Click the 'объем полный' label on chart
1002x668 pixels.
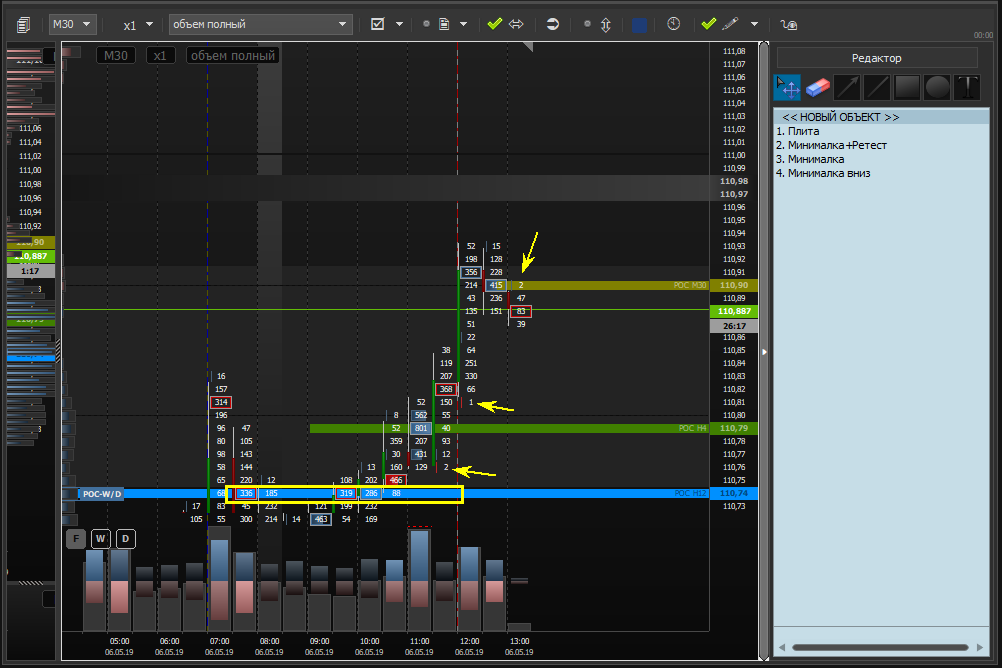tap(233, 56)
